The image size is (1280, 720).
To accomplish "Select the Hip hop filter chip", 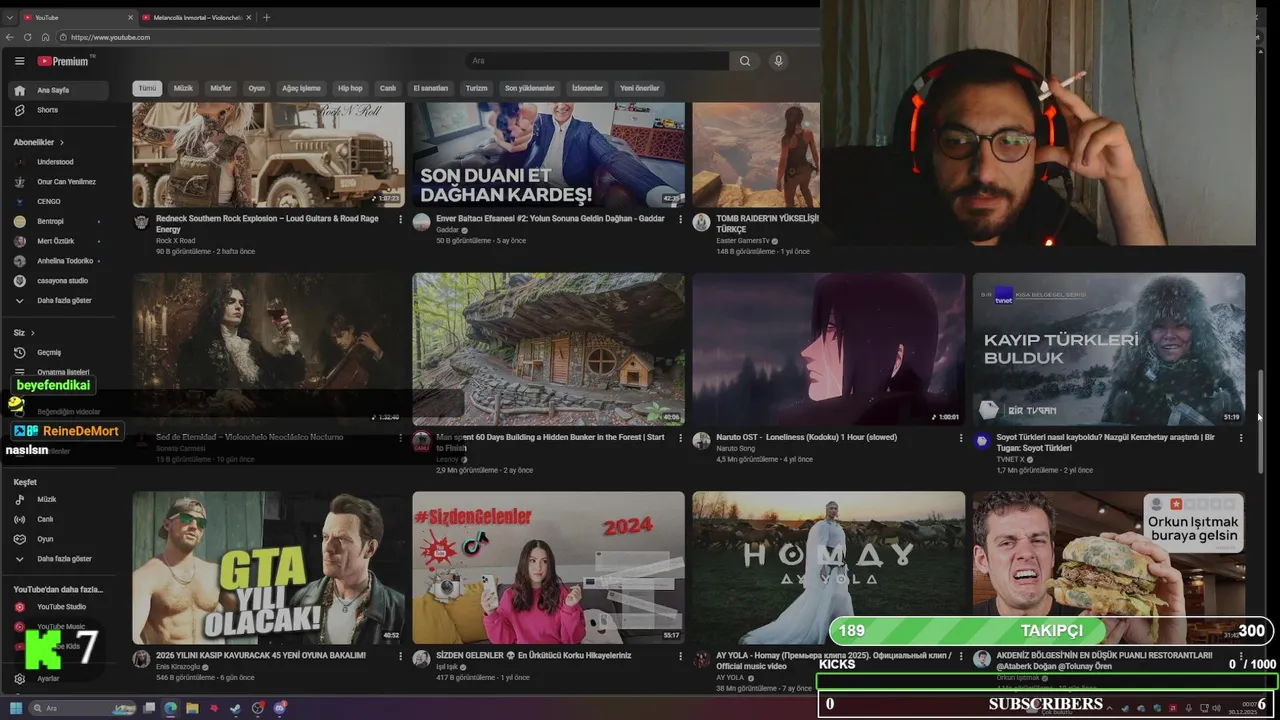I will (350, 88).
